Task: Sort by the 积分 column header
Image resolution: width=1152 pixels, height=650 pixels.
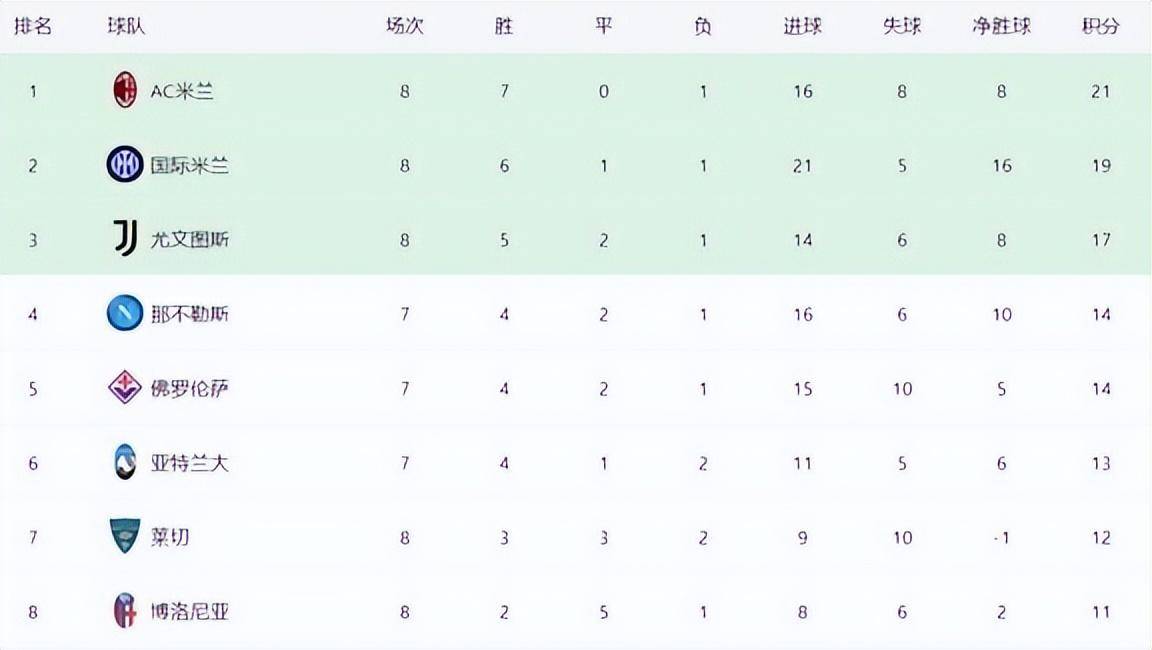Action: pyautogui.click(x=1100, y=27)
